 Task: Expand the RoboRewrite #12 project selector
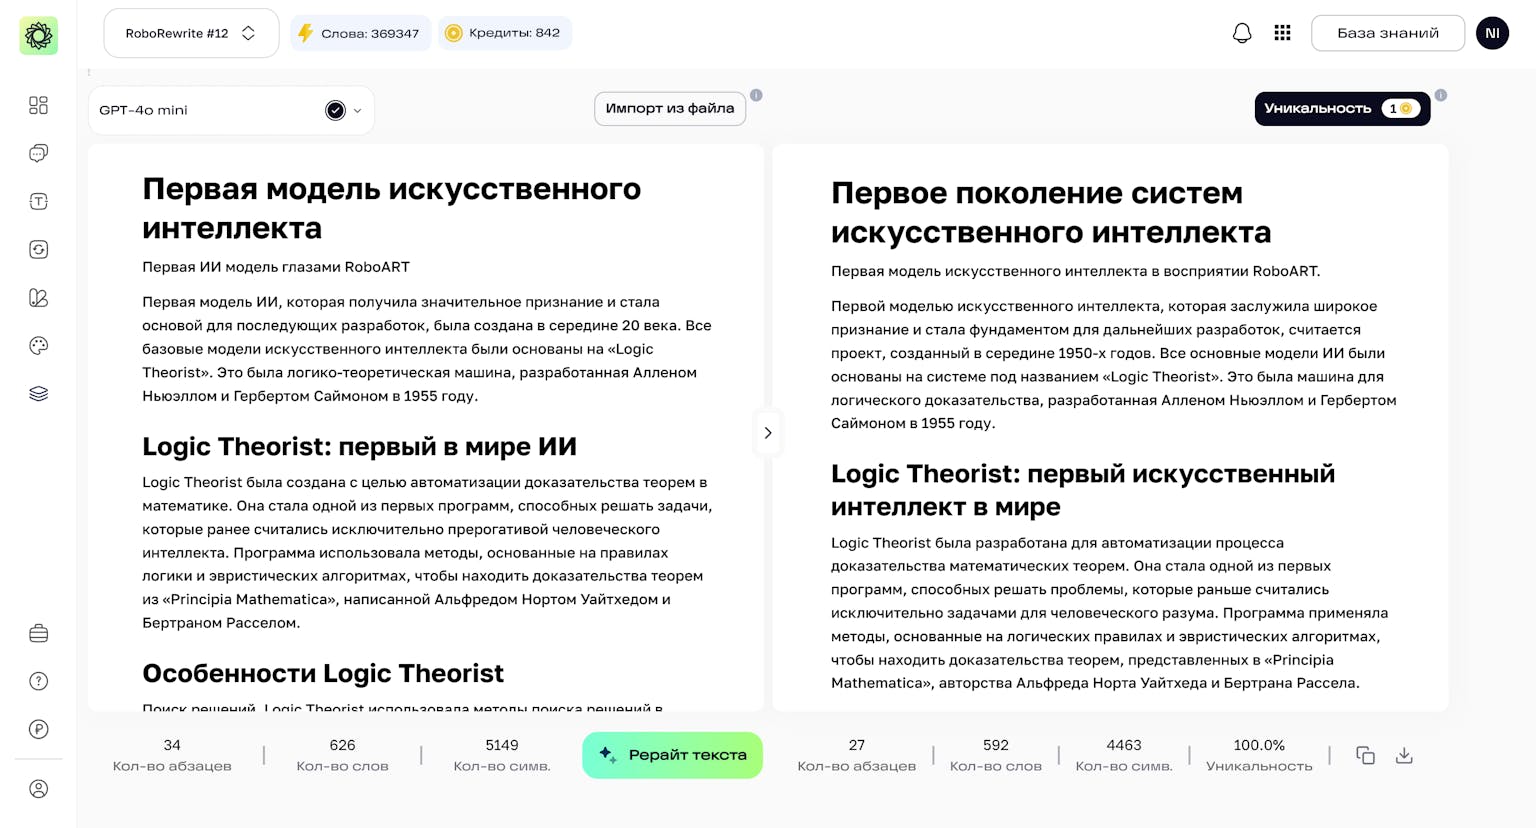(x=191, y=33)
